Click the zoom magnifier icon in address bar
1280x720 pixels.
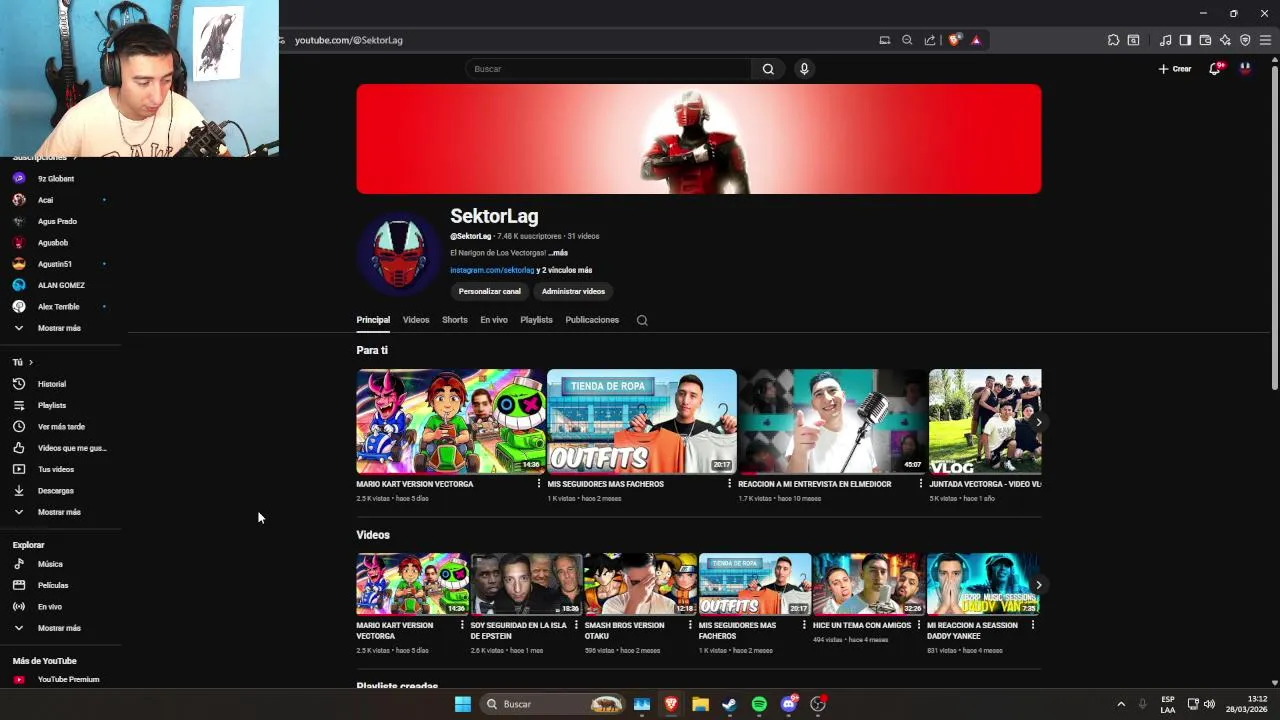(x=907, y=40)
